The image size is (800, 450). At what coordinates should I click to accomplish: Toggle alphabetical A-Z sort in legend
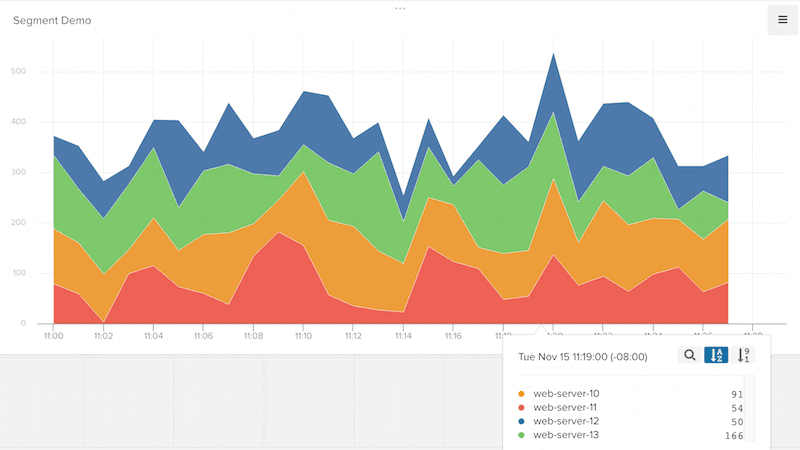click(716, 355)
